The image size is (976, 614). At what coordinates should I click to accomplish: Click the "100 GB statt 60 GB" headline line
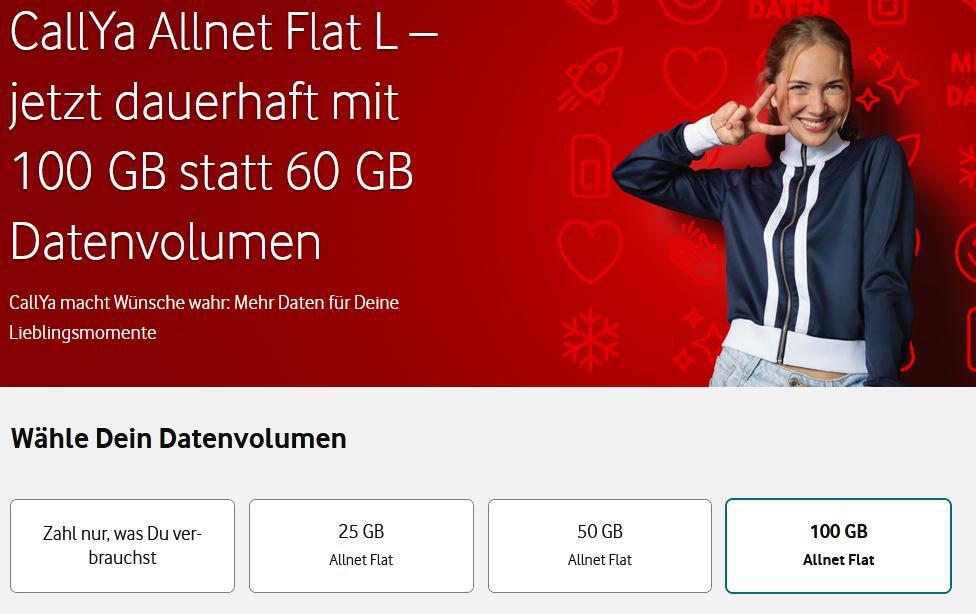(212, 171)
